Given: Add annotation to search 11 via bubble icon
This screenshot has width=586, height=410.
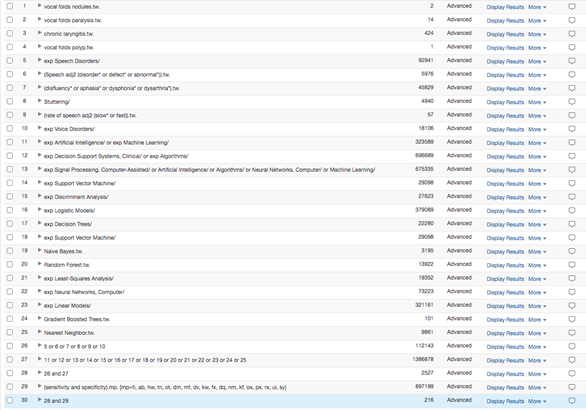Looking at the screenshot, I should pos(571,142).
